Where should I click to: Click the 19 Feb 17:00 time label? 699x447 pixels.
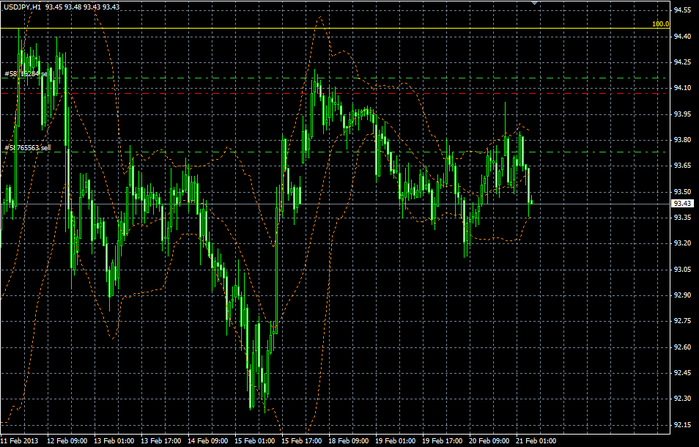(442, 441)
